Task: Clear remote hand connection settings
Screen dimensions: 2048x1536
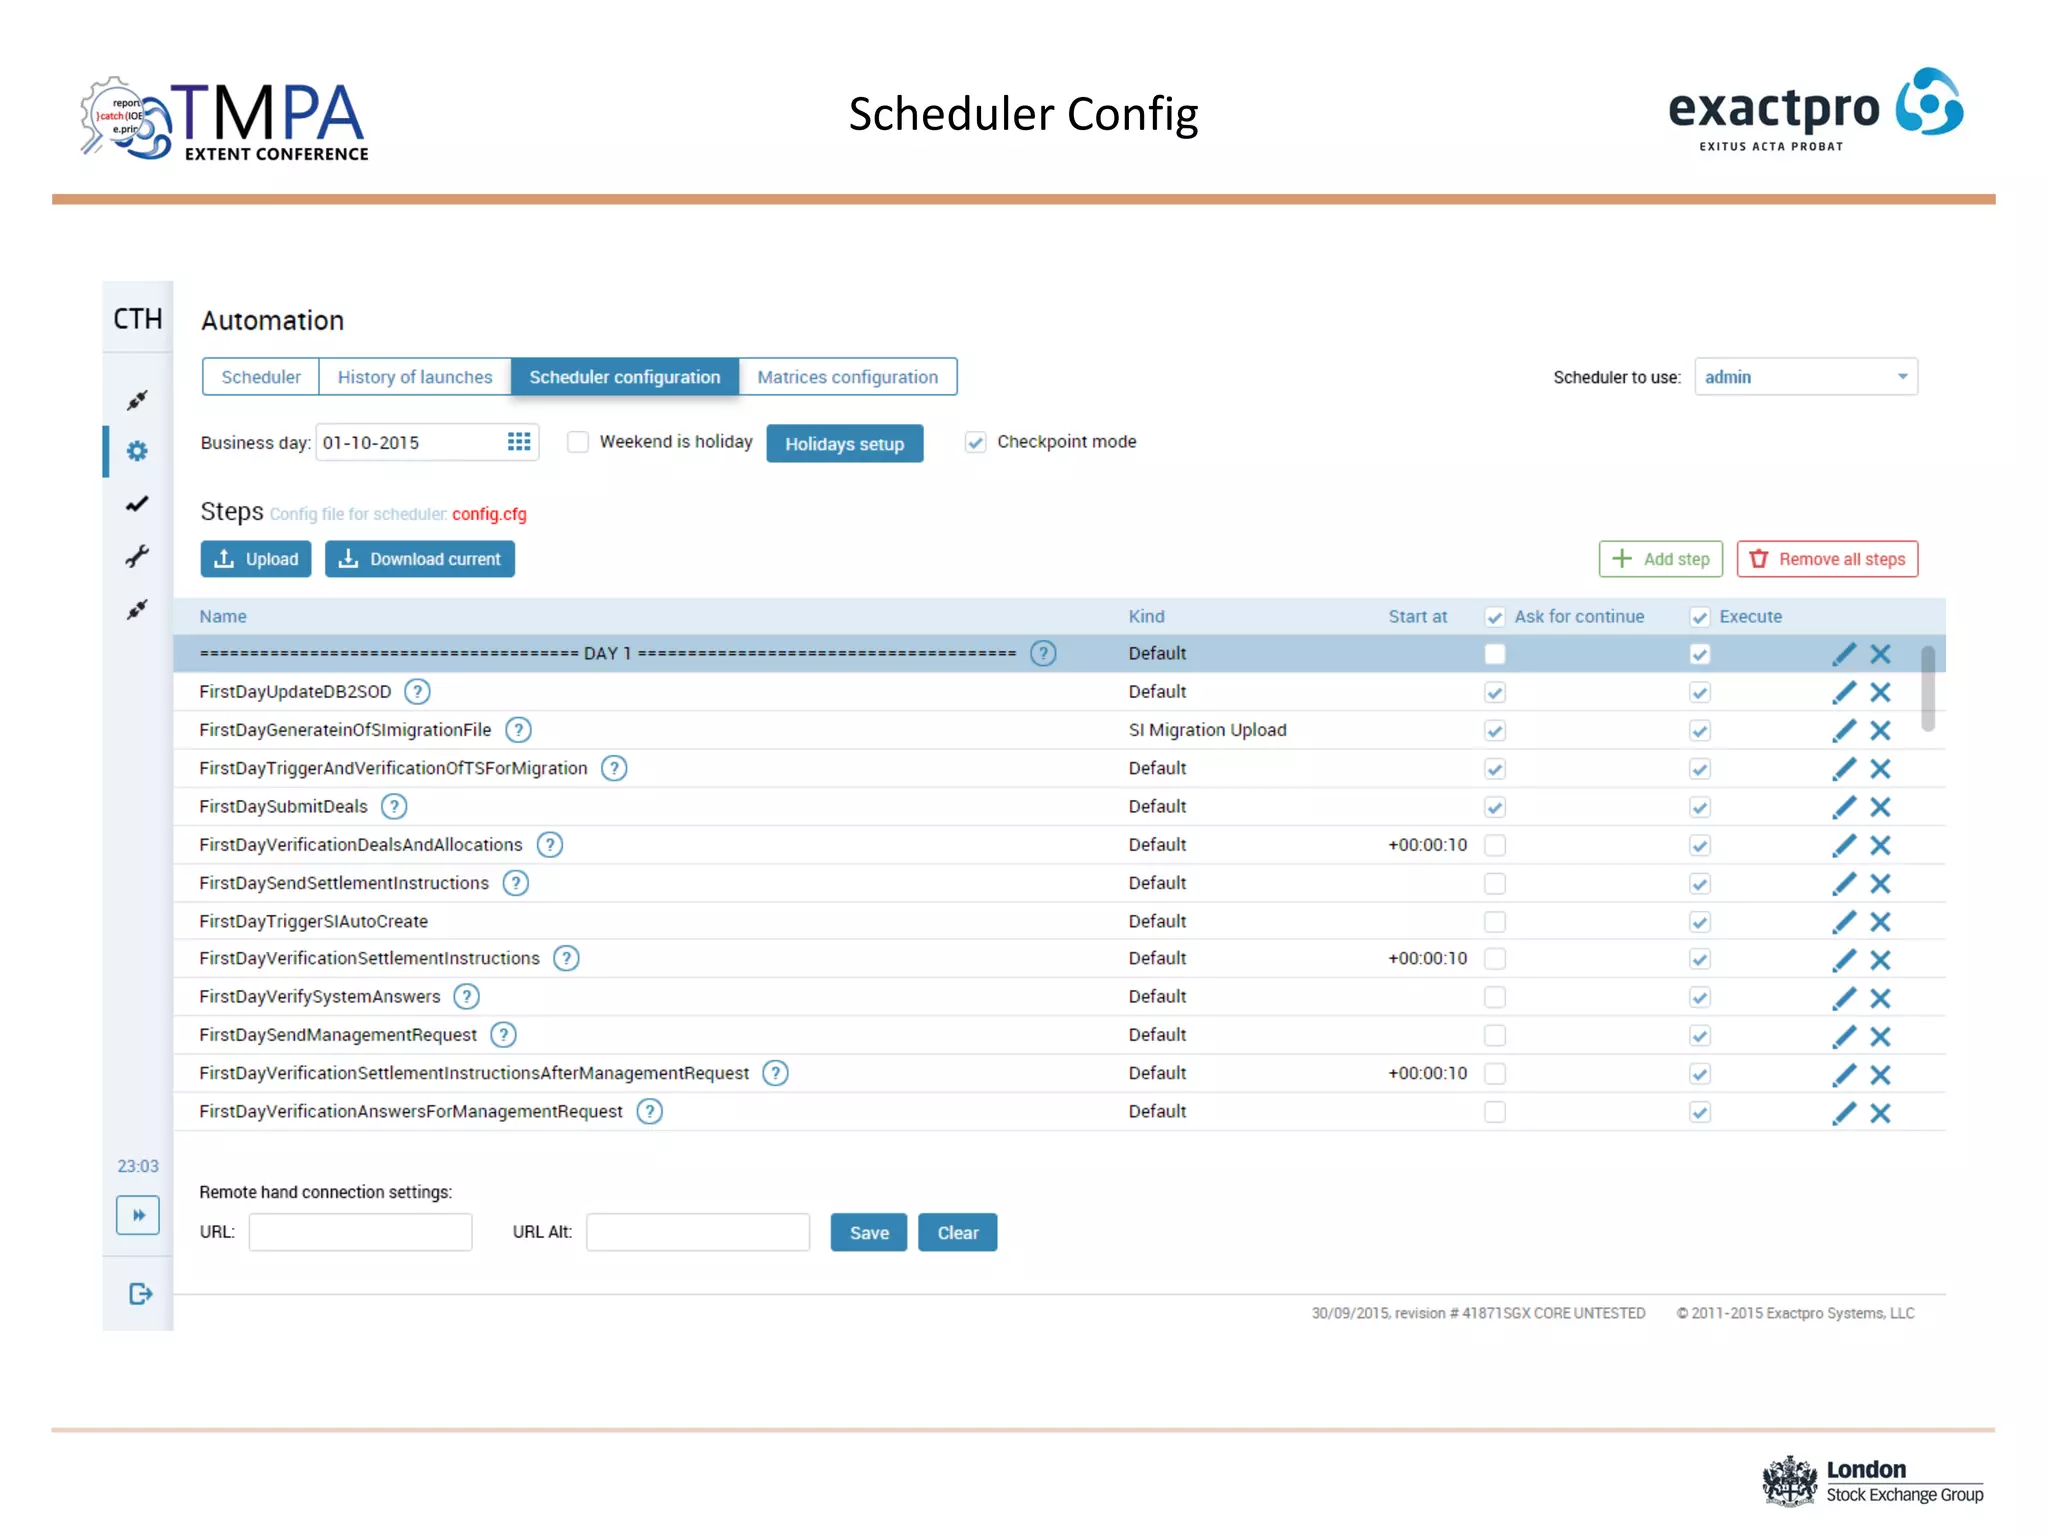Action: (958, 1233)
